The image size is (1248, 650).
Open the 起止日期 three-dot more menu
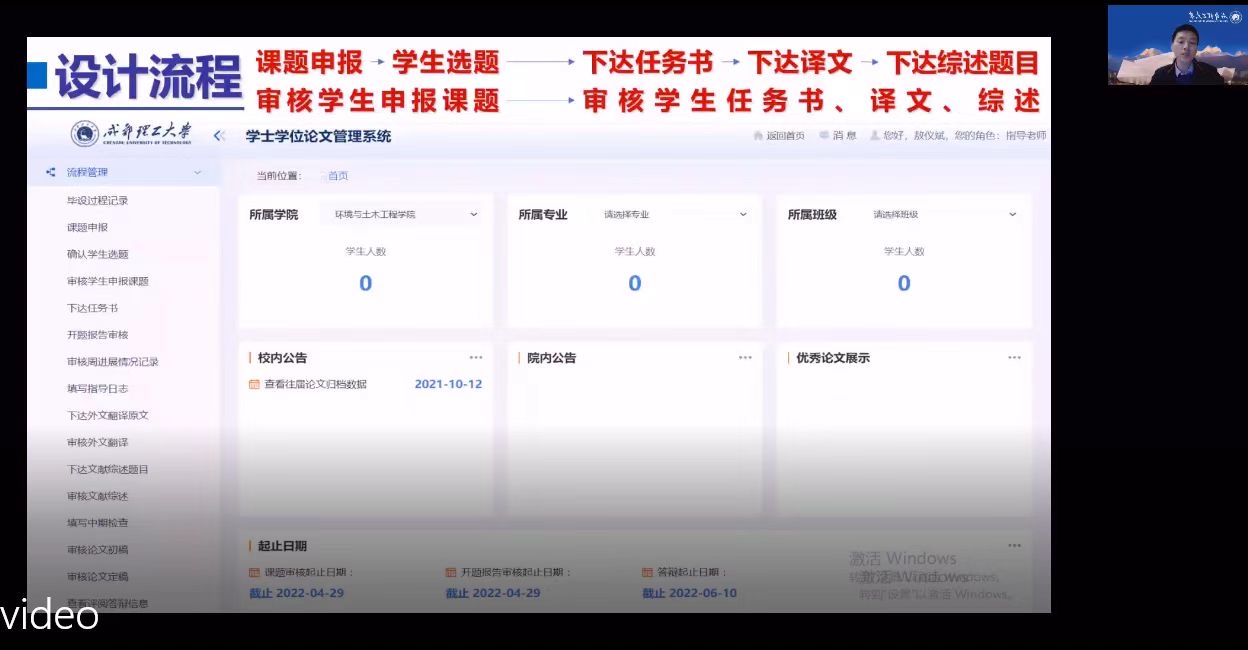(x=1014, y=546)
